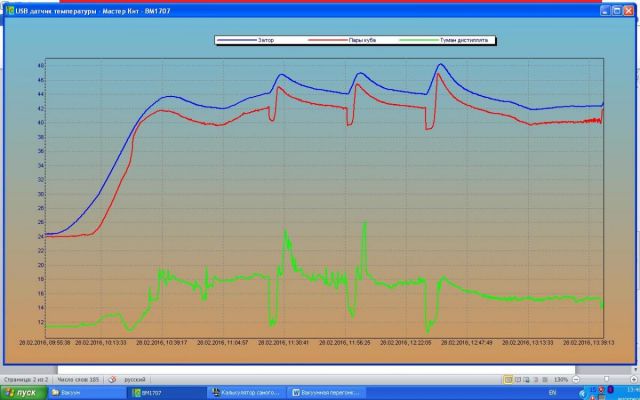640x400 pixels.
Task: Toggle the green 'Туман дистиллята' legend series
Action: (450, 40)
